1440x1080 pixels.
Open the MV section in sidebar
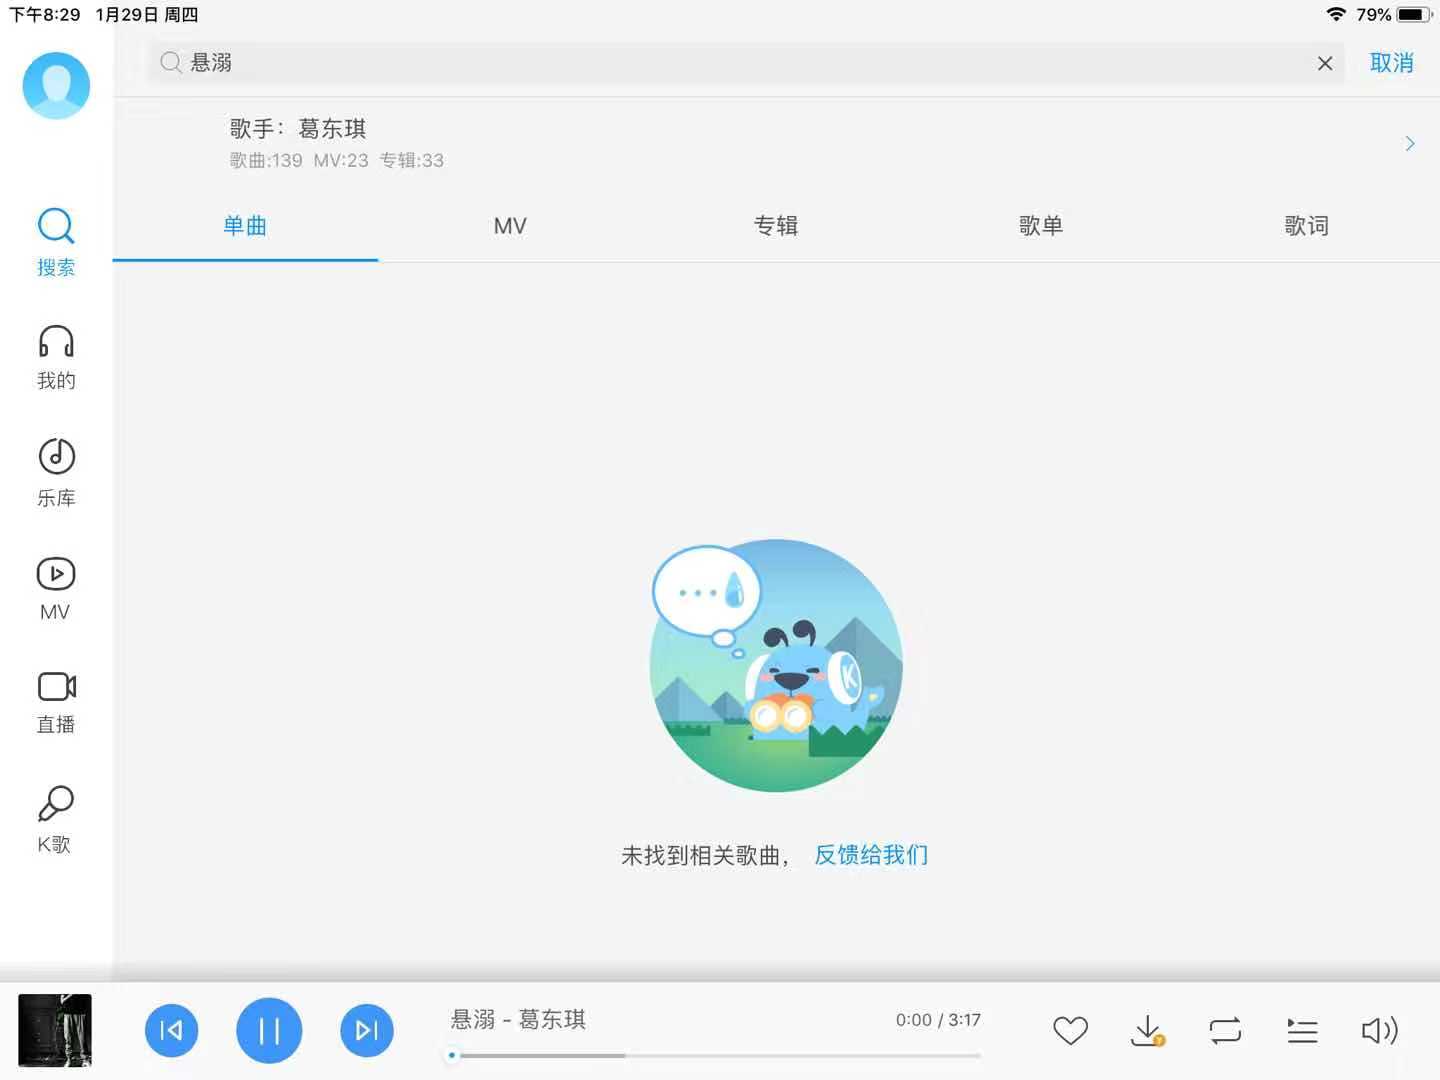56,589
